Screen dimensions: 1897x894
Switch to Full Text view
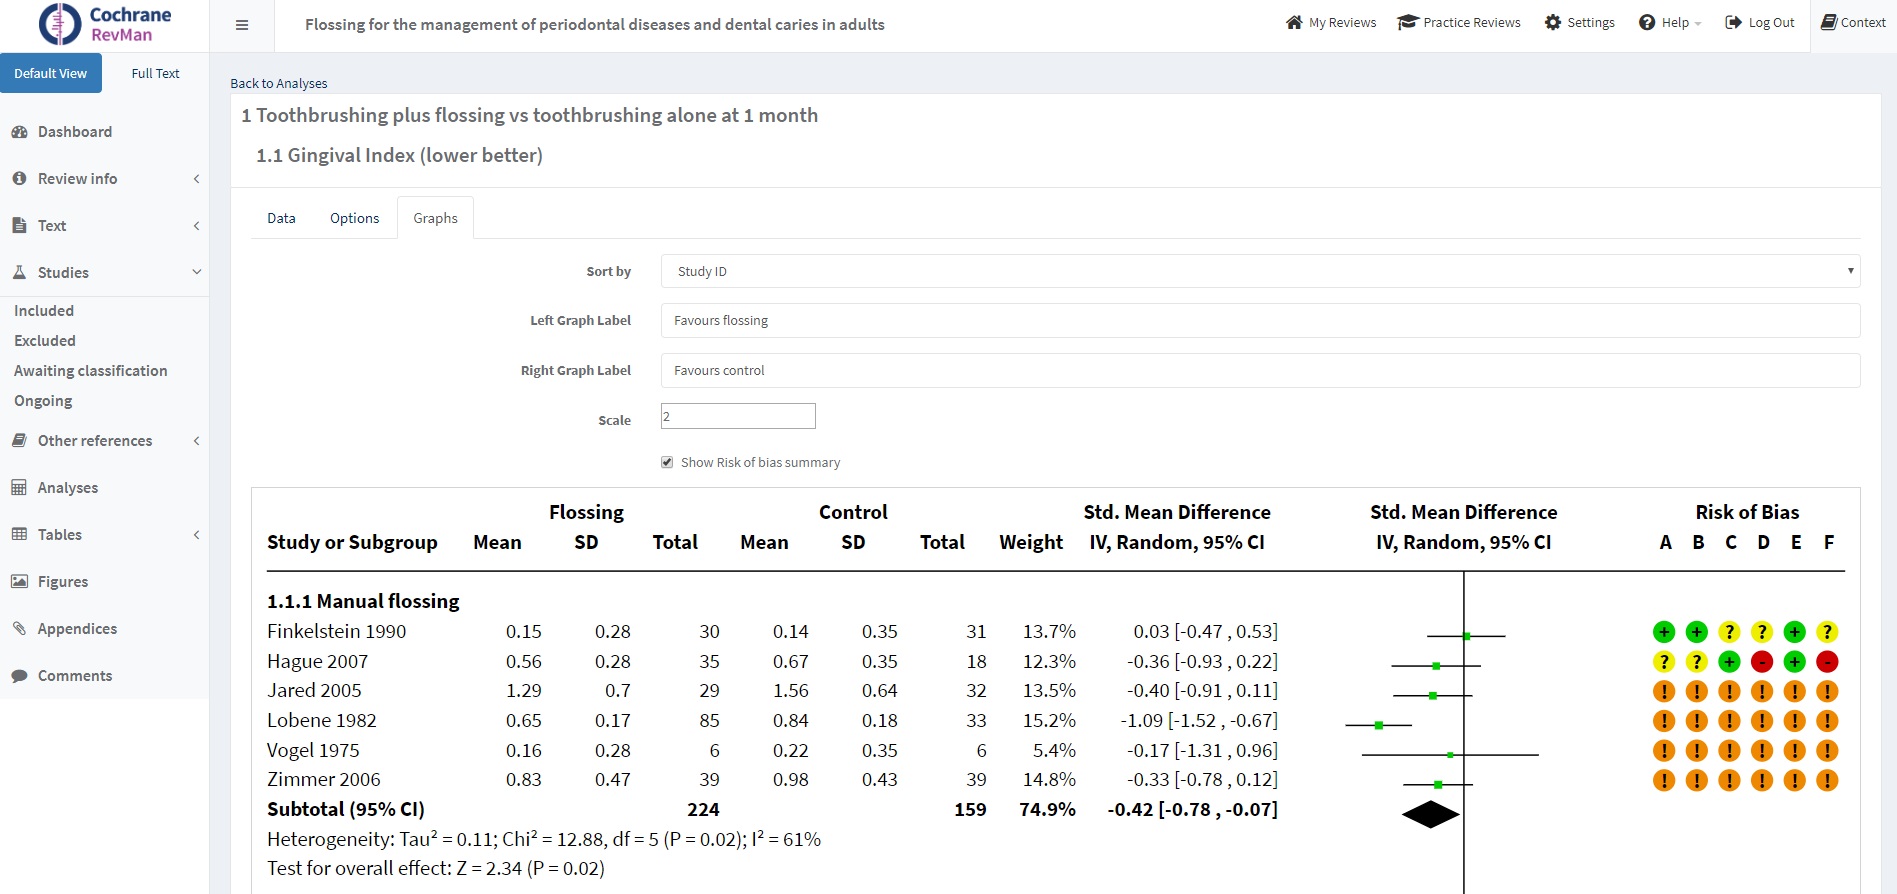click(x=155, y=73)
